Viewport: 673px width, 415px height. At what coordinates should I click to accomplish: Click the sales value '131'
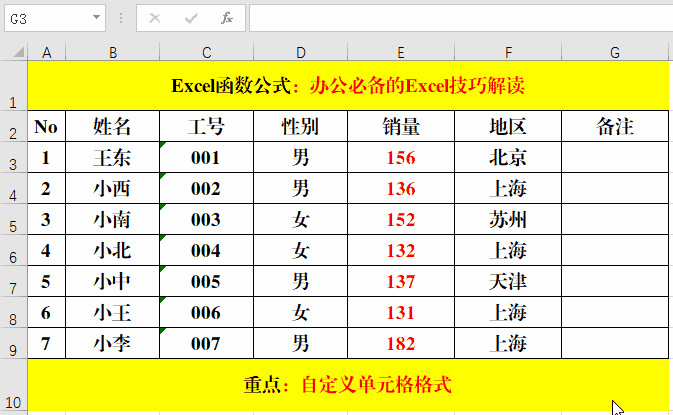[401, 312]
